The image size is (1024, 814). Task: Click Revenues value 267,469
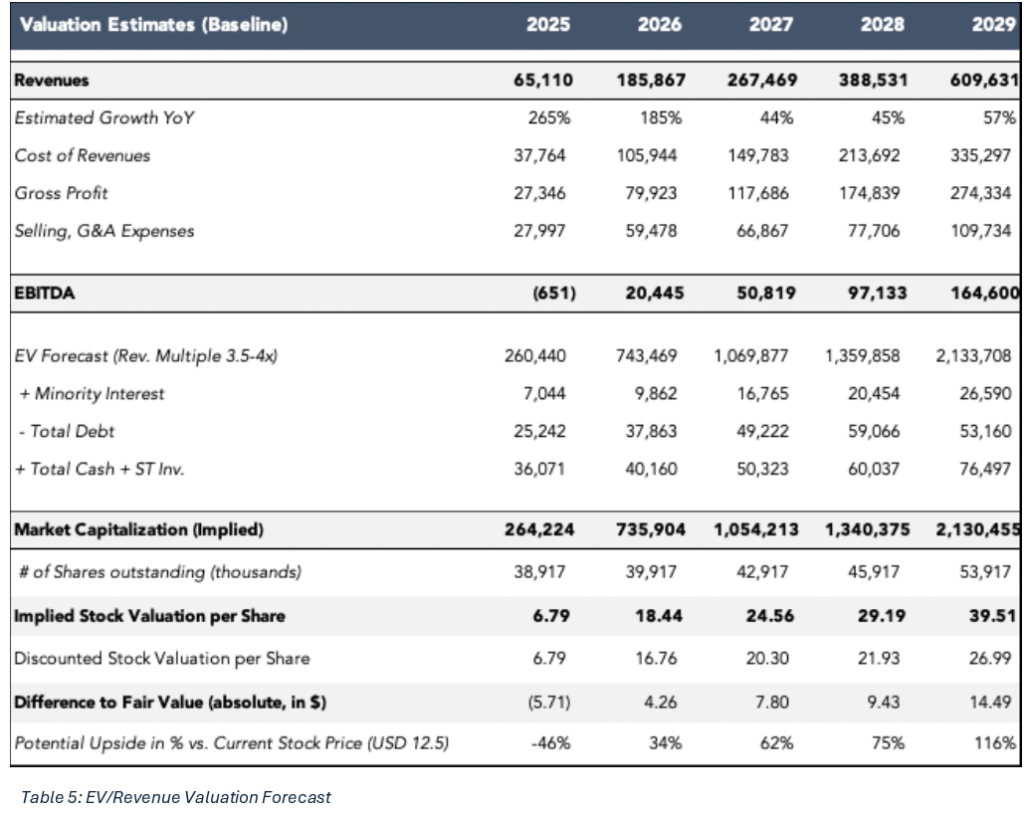762,80
